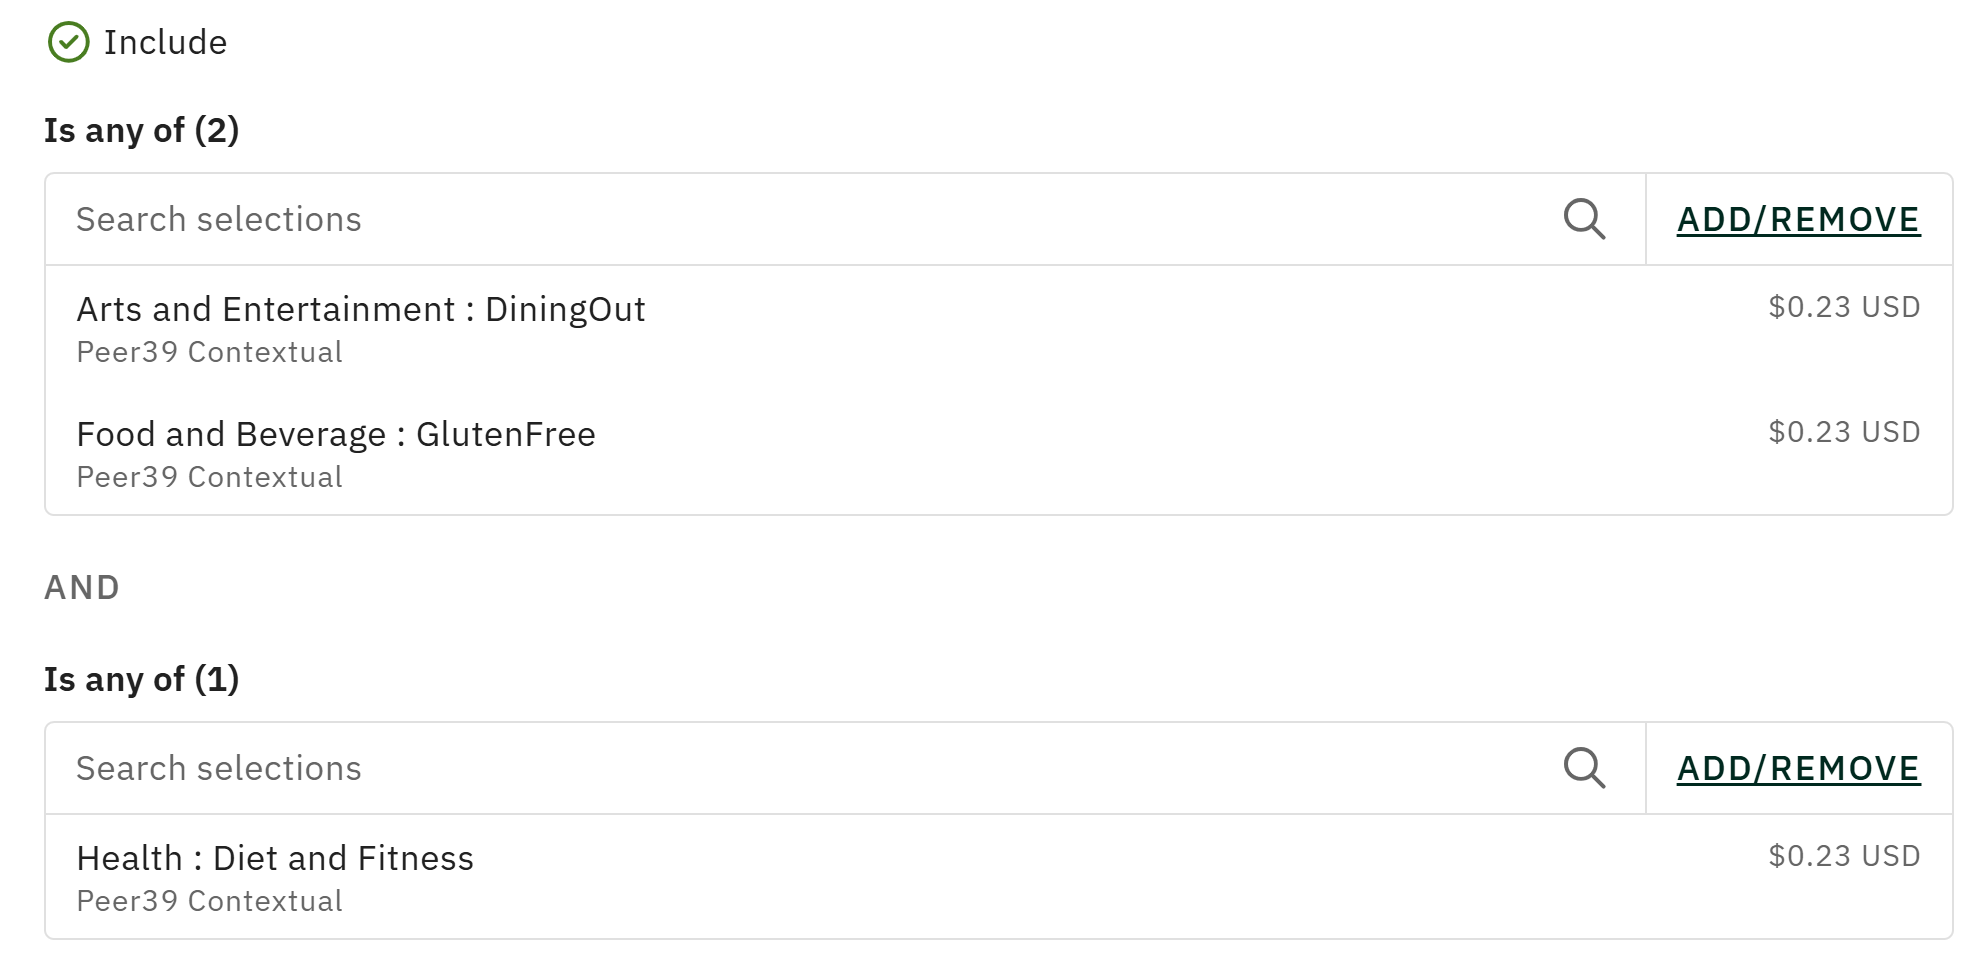This screenshot has width=1976, height=968.
Task: Select the Health : Diet and Fitness entry
Action: point(275,858)
